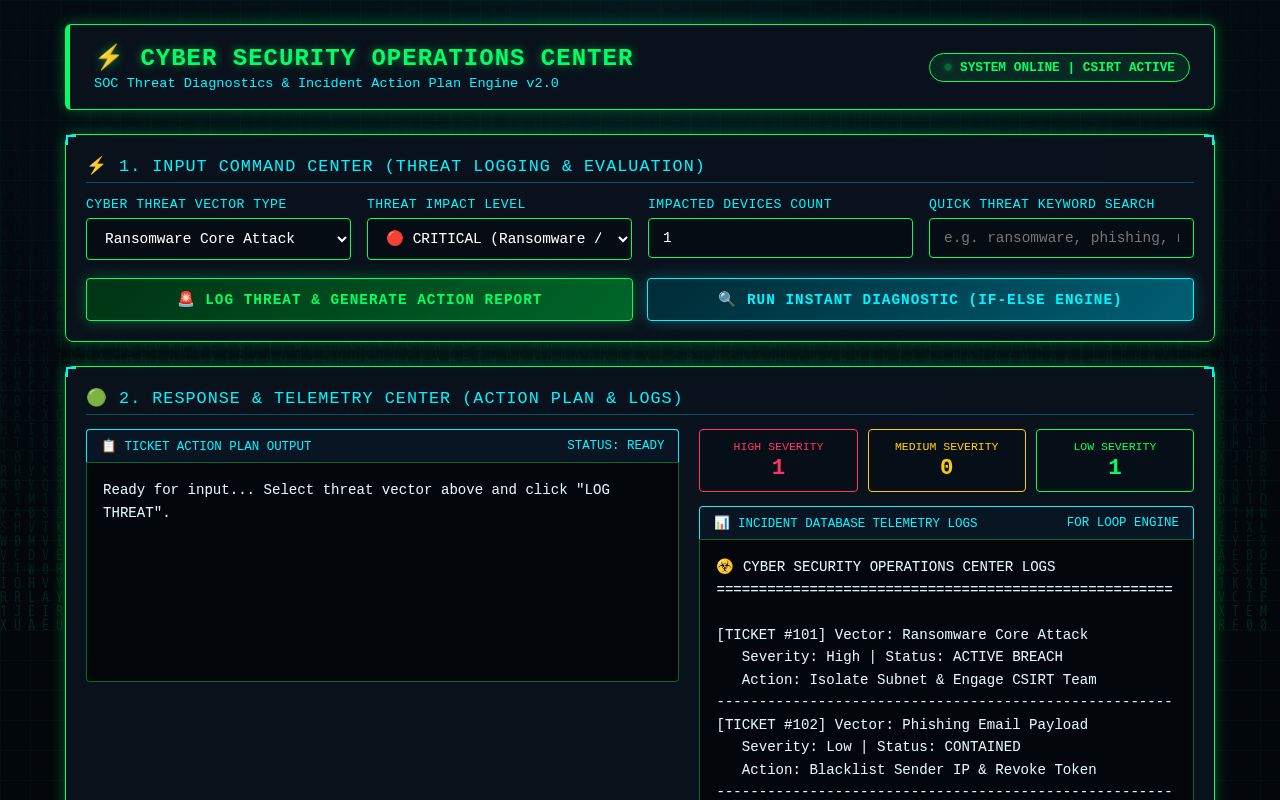Click Ticket Action Plan Output header title

tap(218, 446)
